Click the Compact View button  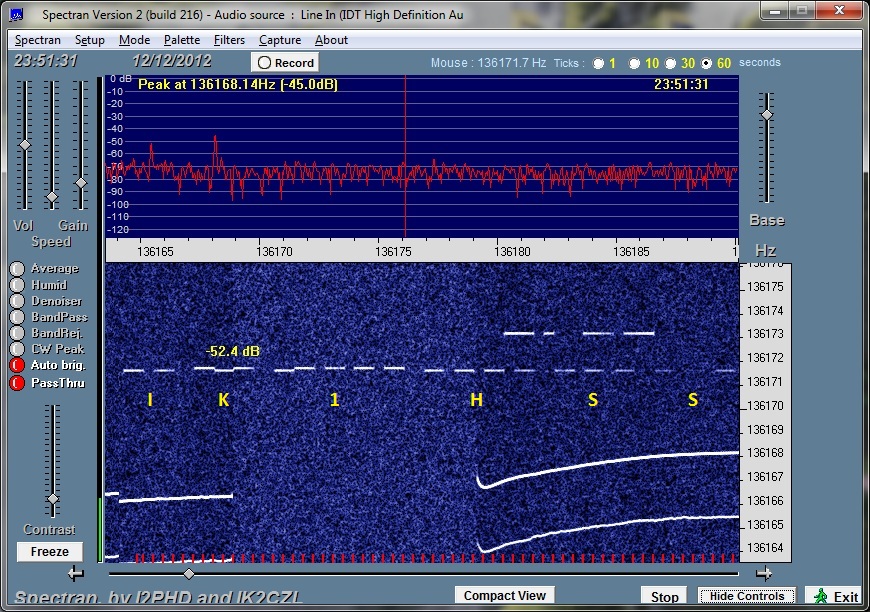[505, 596]
